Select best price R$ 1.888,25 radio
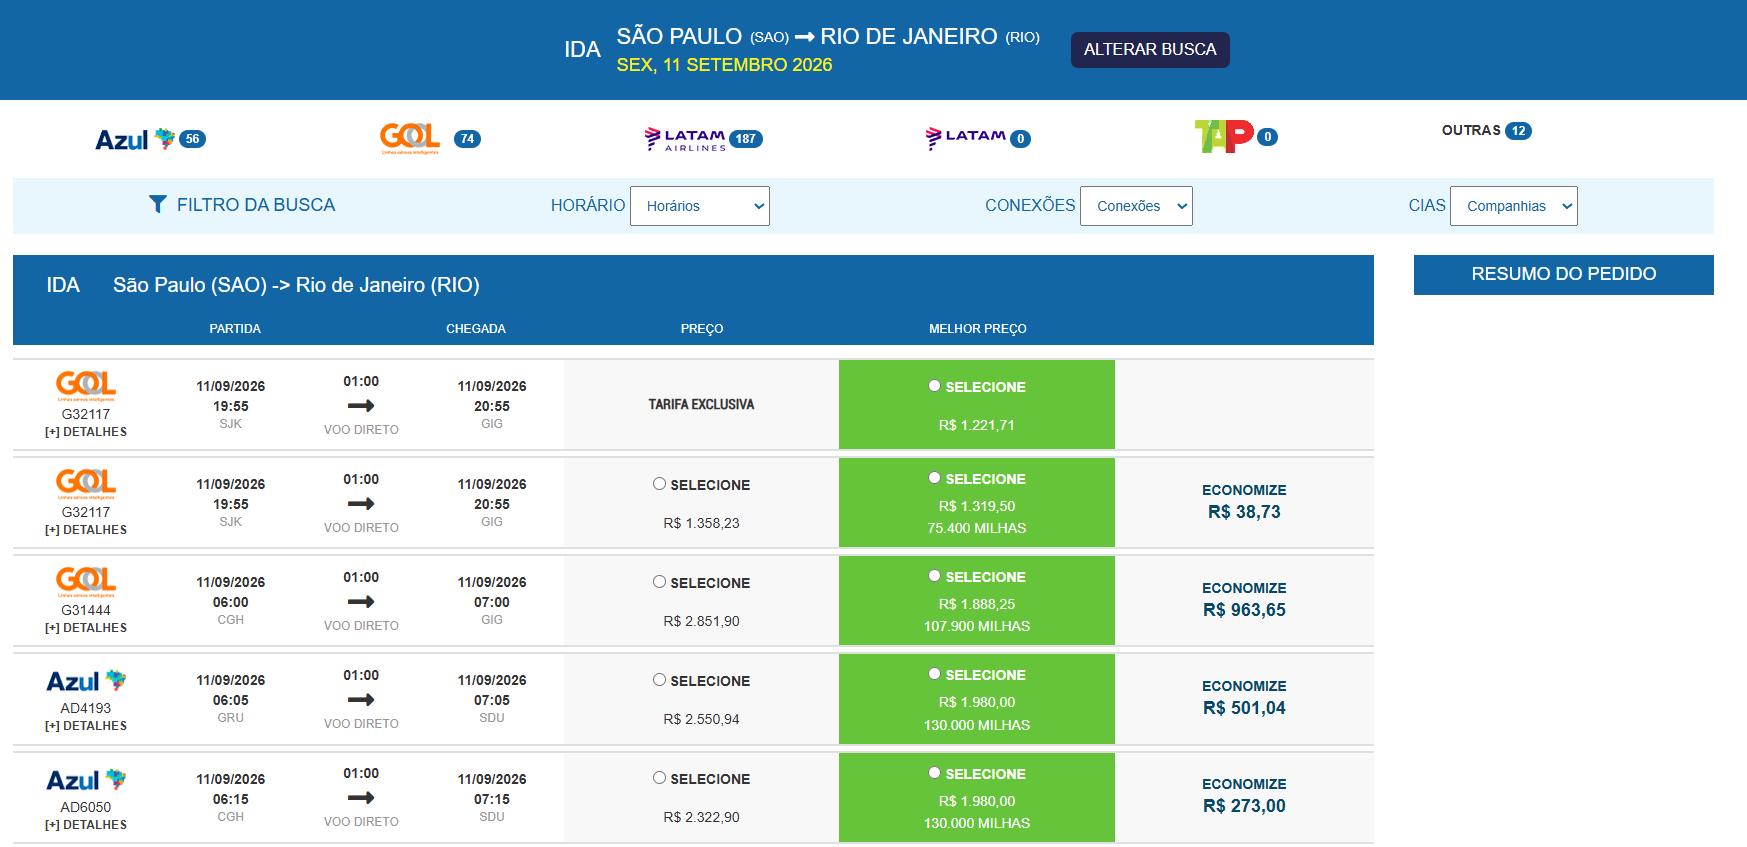The width and height of the screenshot is (1747, 847). coord(934,576)
